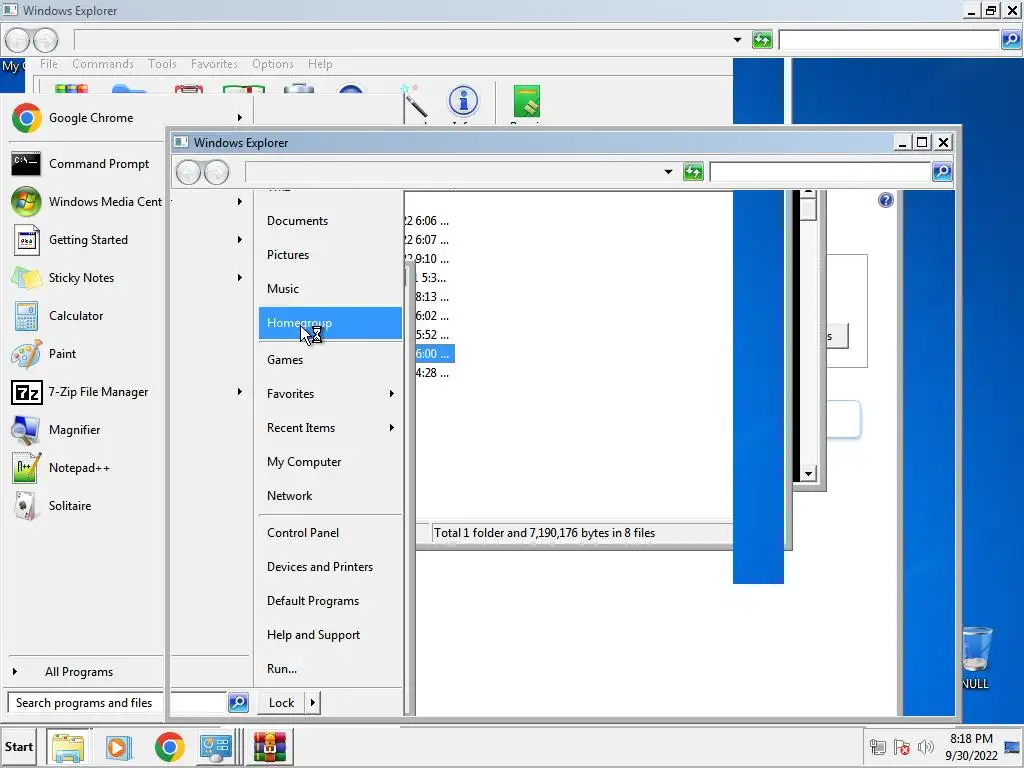Viewport: 1024px width, 768px height.
Task: Click search icon in back Explorer window
Action: coord(1011,40)
